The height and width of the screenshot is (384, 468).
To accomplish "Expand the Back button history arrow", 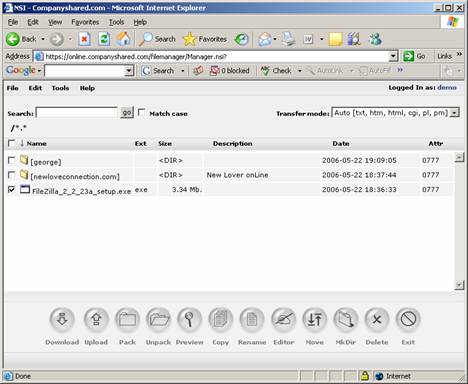I will tap(43, 39).
